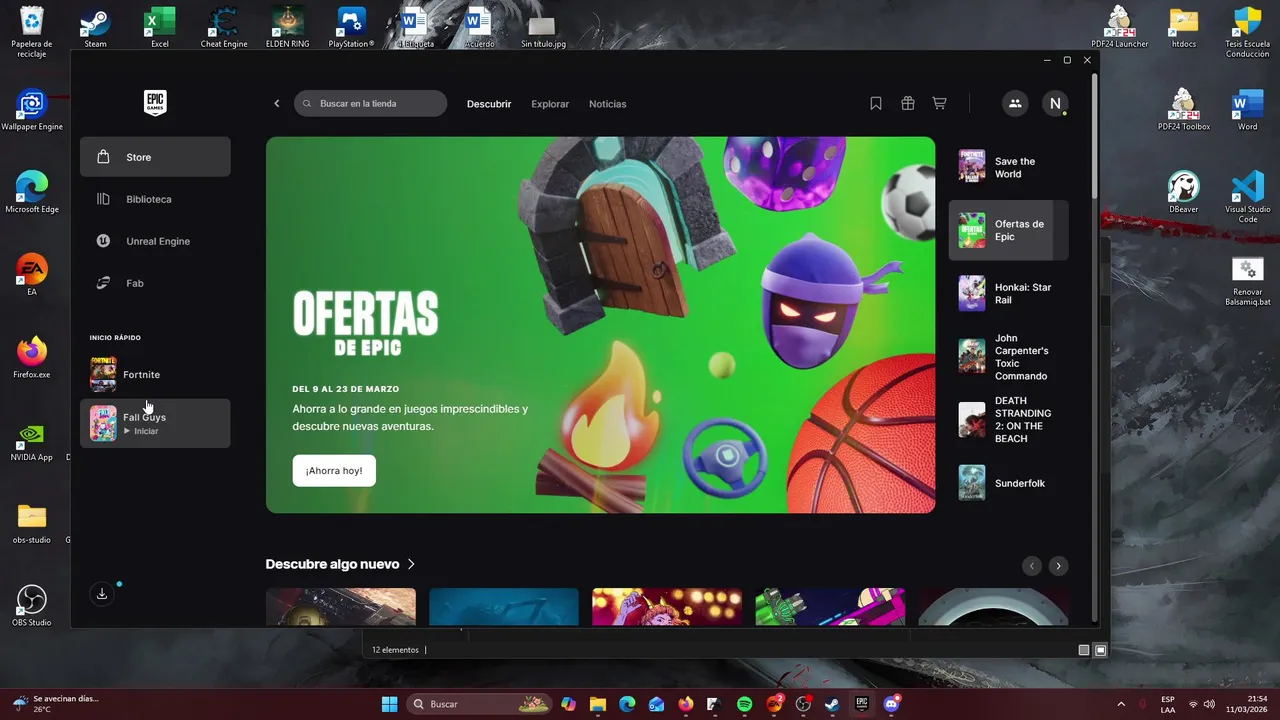Open the shopping cart
The image size is (1280, 720).
pyautogui.click(x=939, y=103)
